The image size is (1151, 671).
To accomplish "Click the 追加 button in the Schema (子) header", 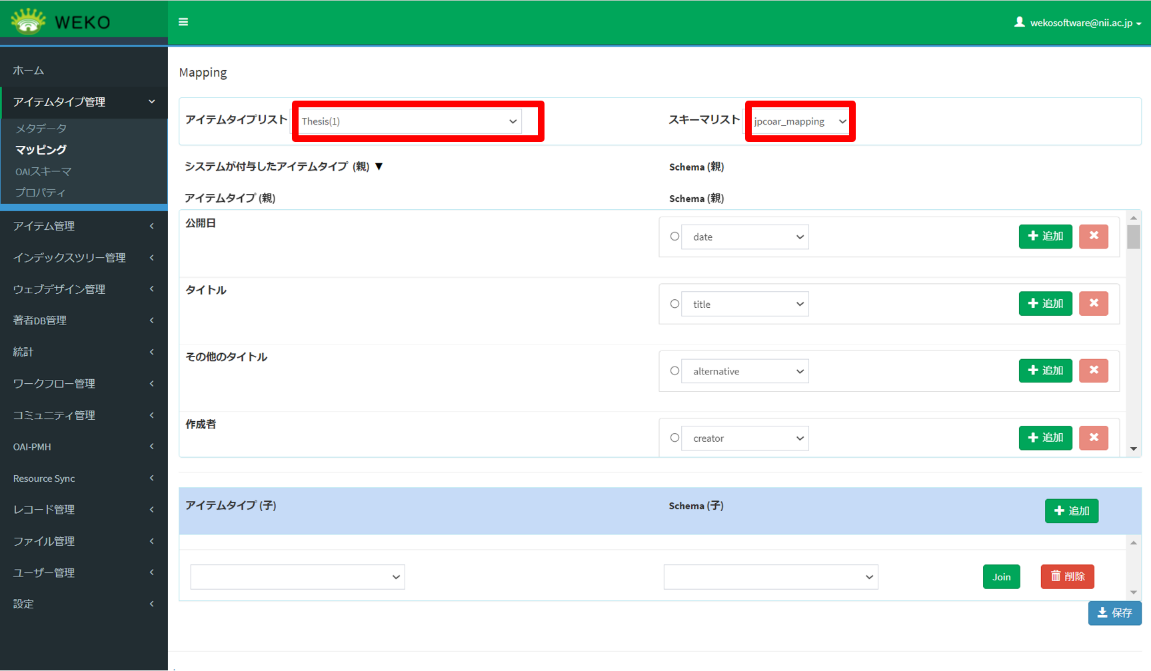I will tap(1071, 511).
